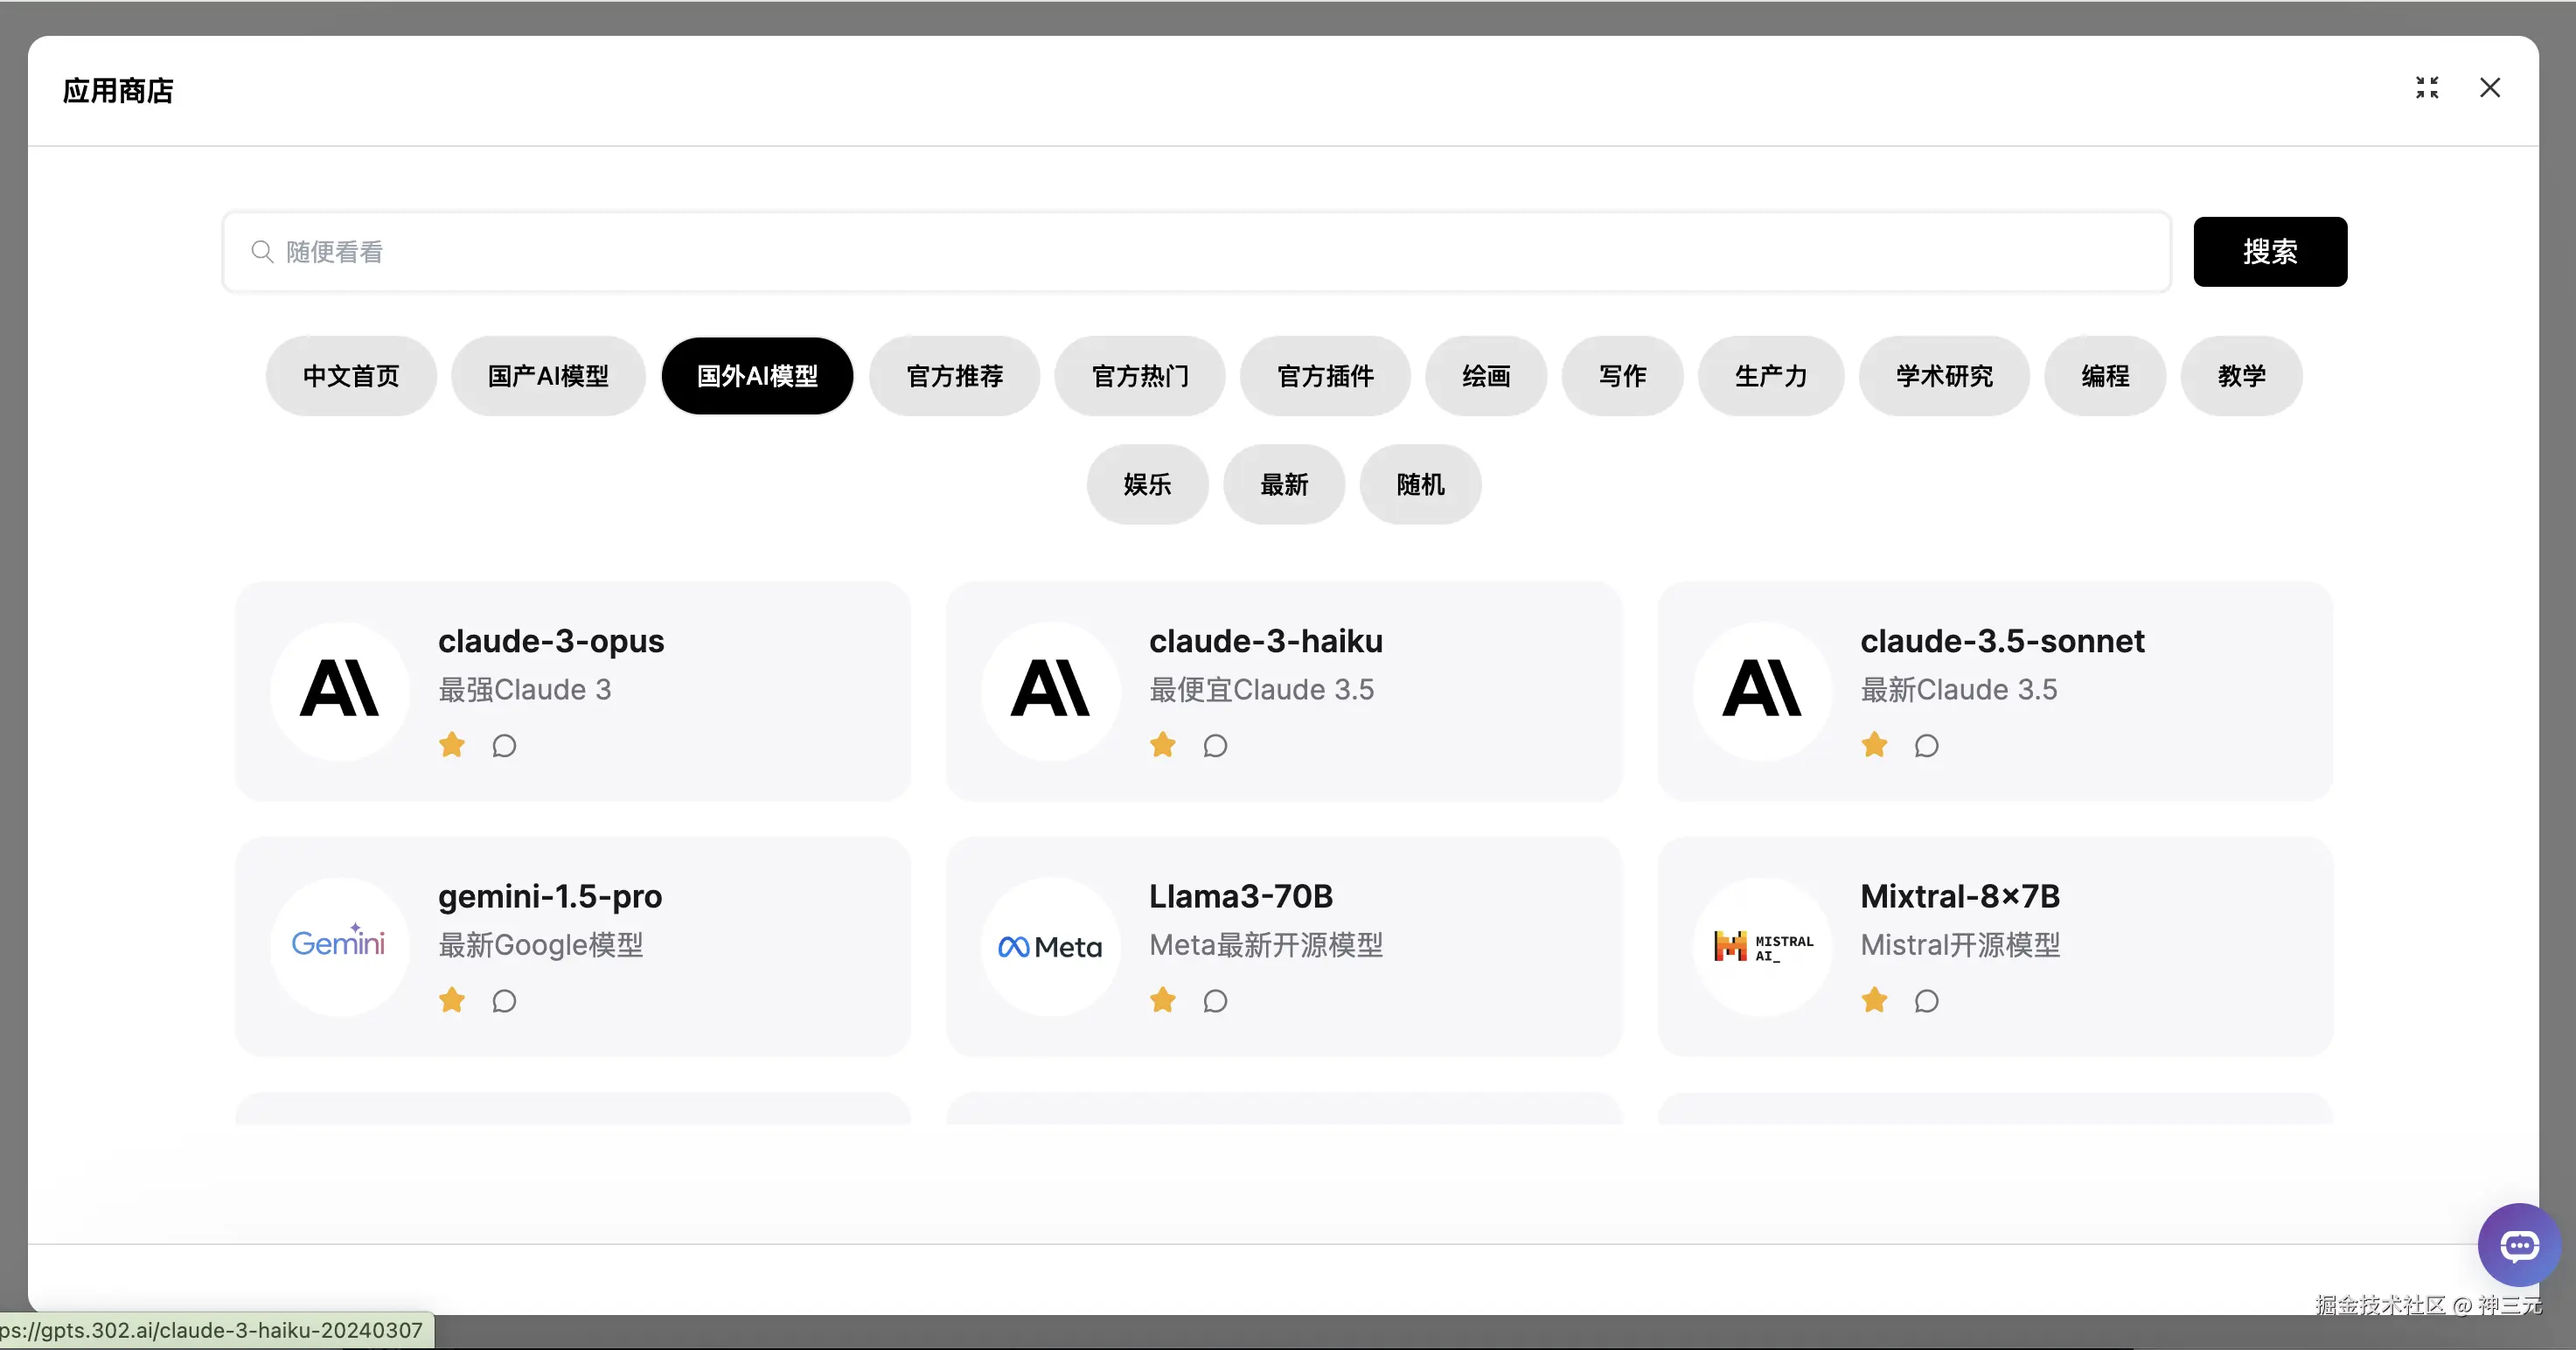Switch to 国产AI模型 category tab
Image resolution: width=2576 pixels, height=1350 pixels.
point(548,376)
